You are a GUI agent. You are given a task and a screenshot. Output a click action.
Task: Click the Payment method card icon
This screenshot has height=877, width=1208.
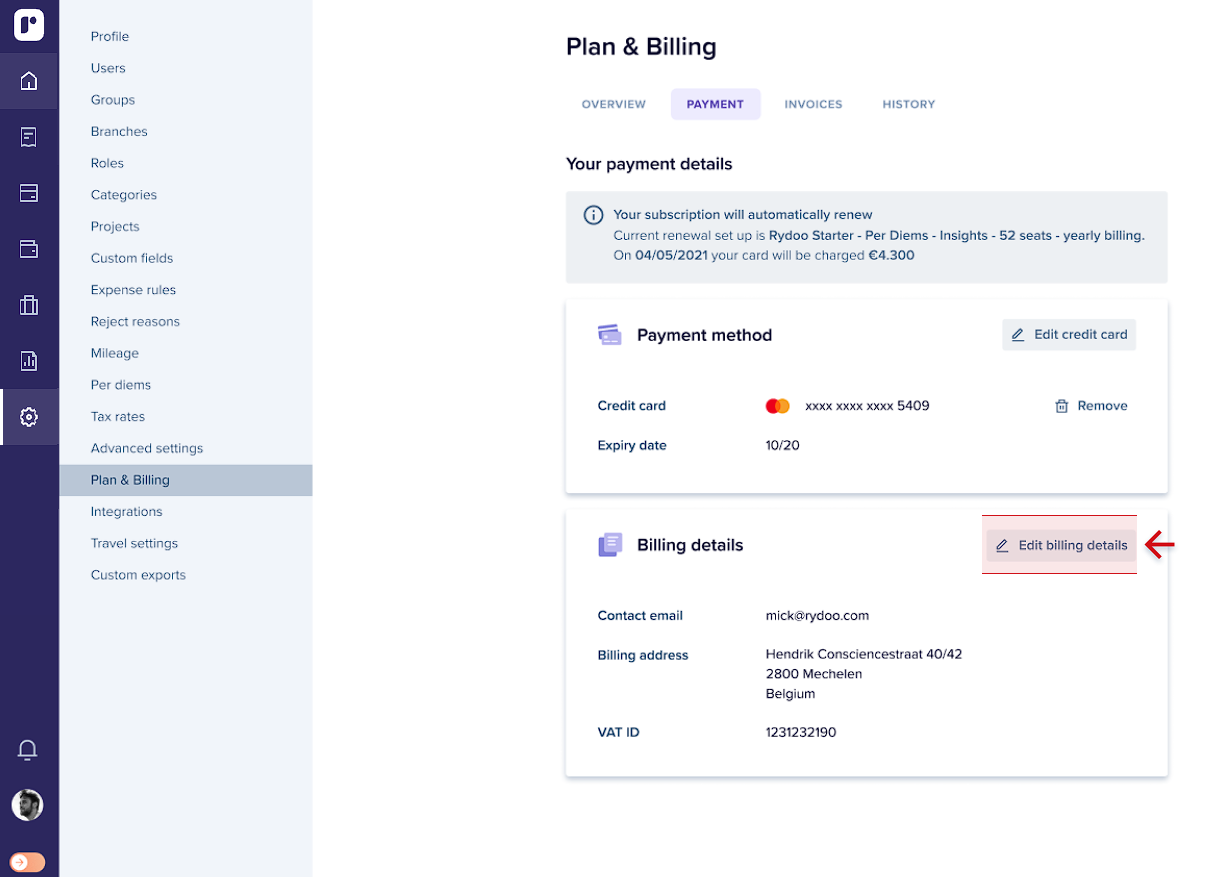610,335
